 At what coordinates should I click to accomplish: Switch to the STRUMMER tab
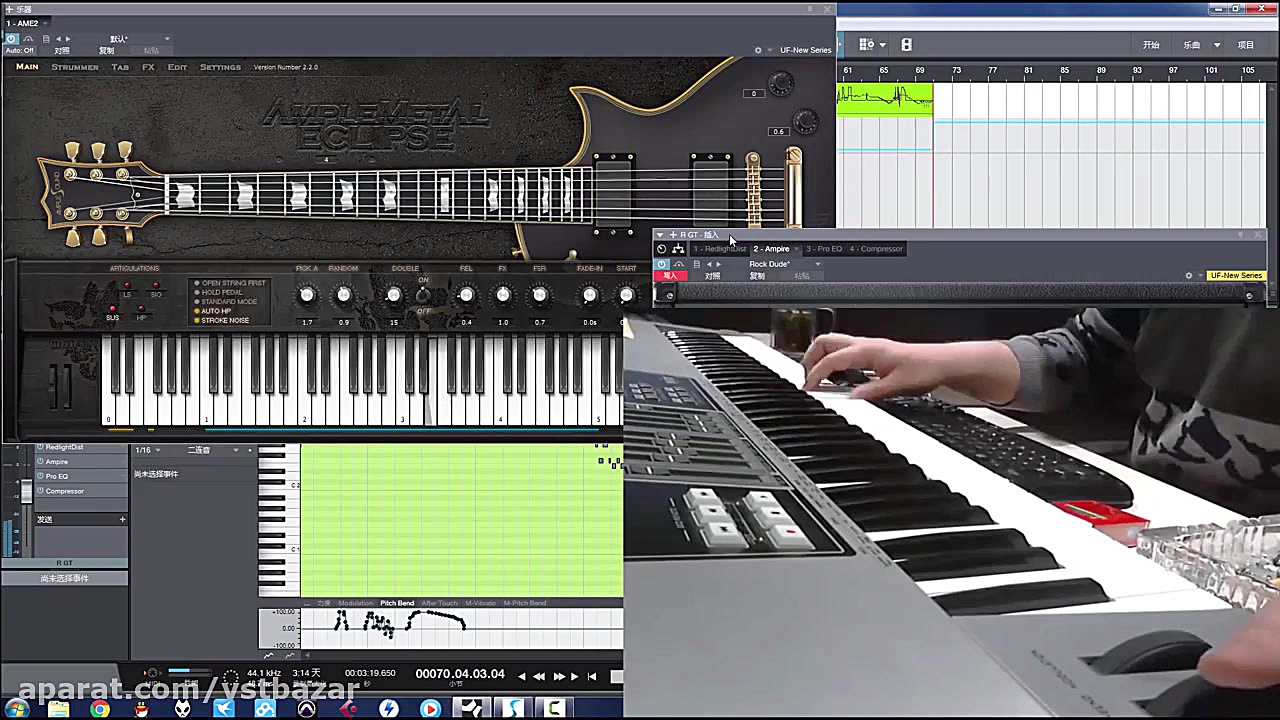(78, 67)
